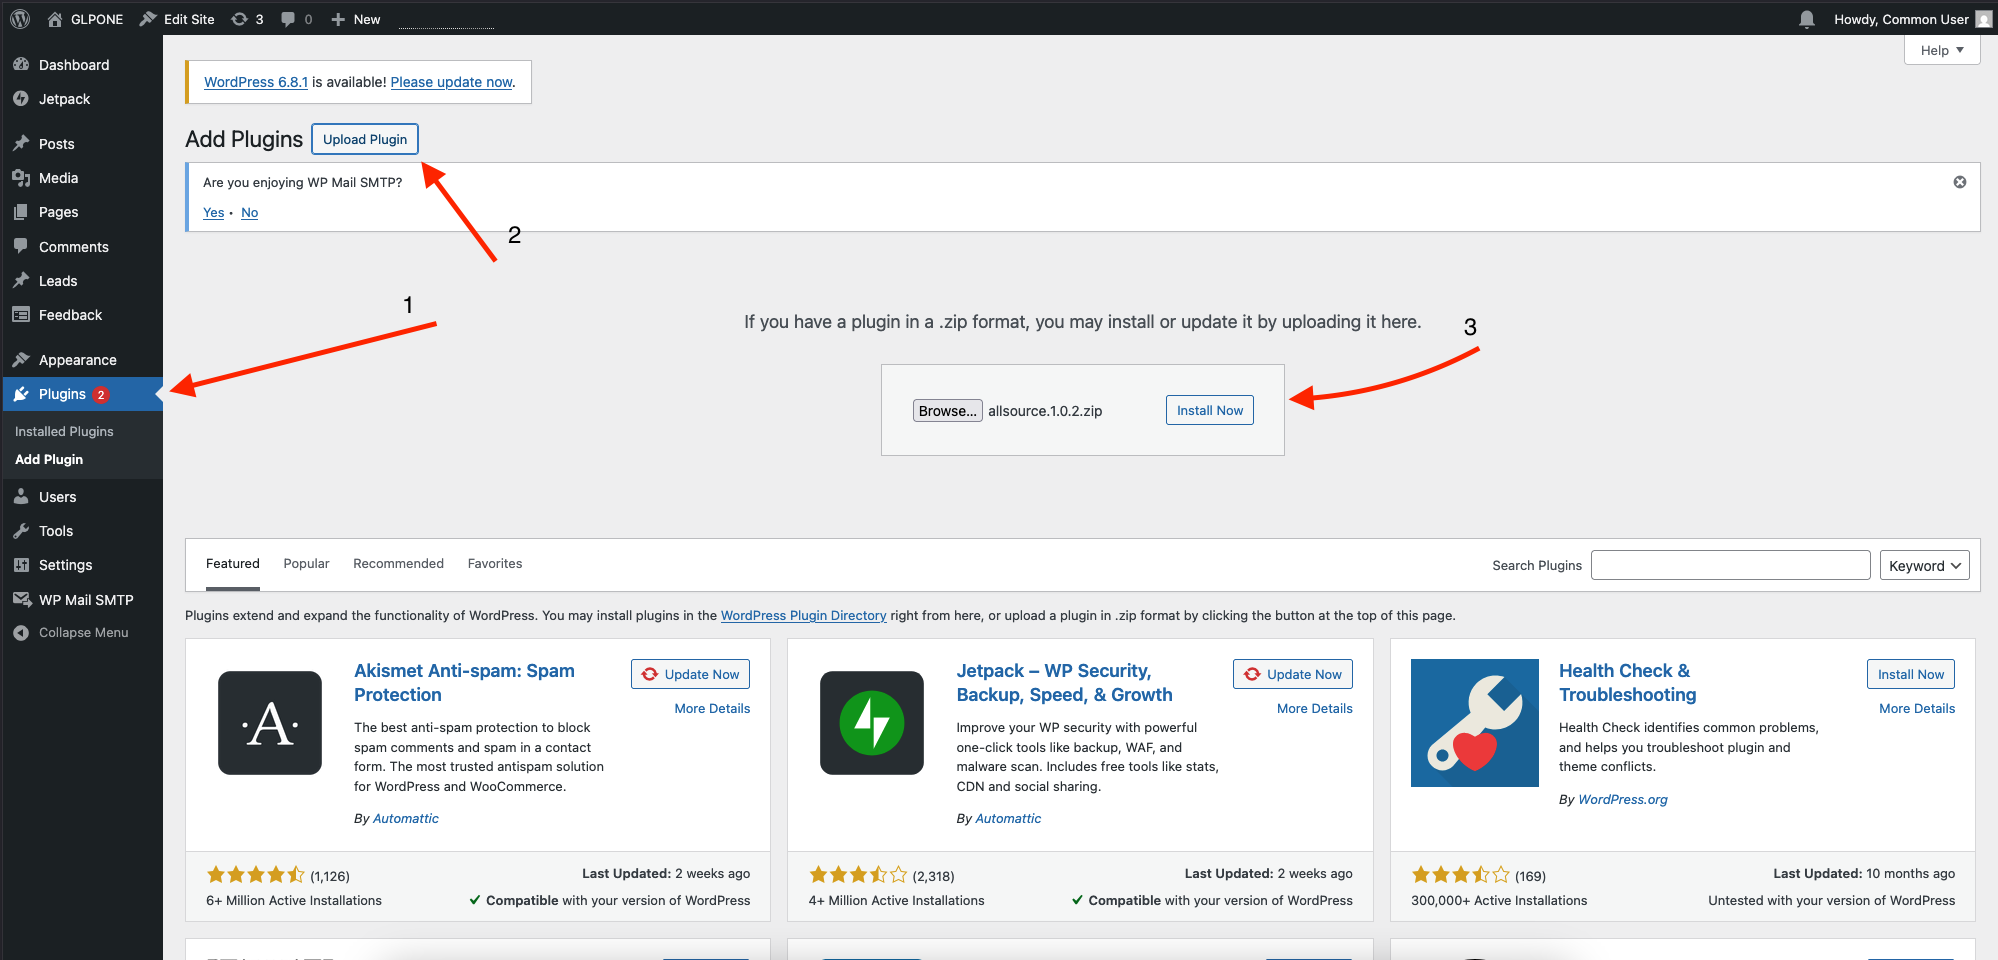The image size is (1998, 960).
Task: Answer Yes to WP Mail SMTP prompt
Action: click(213, 213)
